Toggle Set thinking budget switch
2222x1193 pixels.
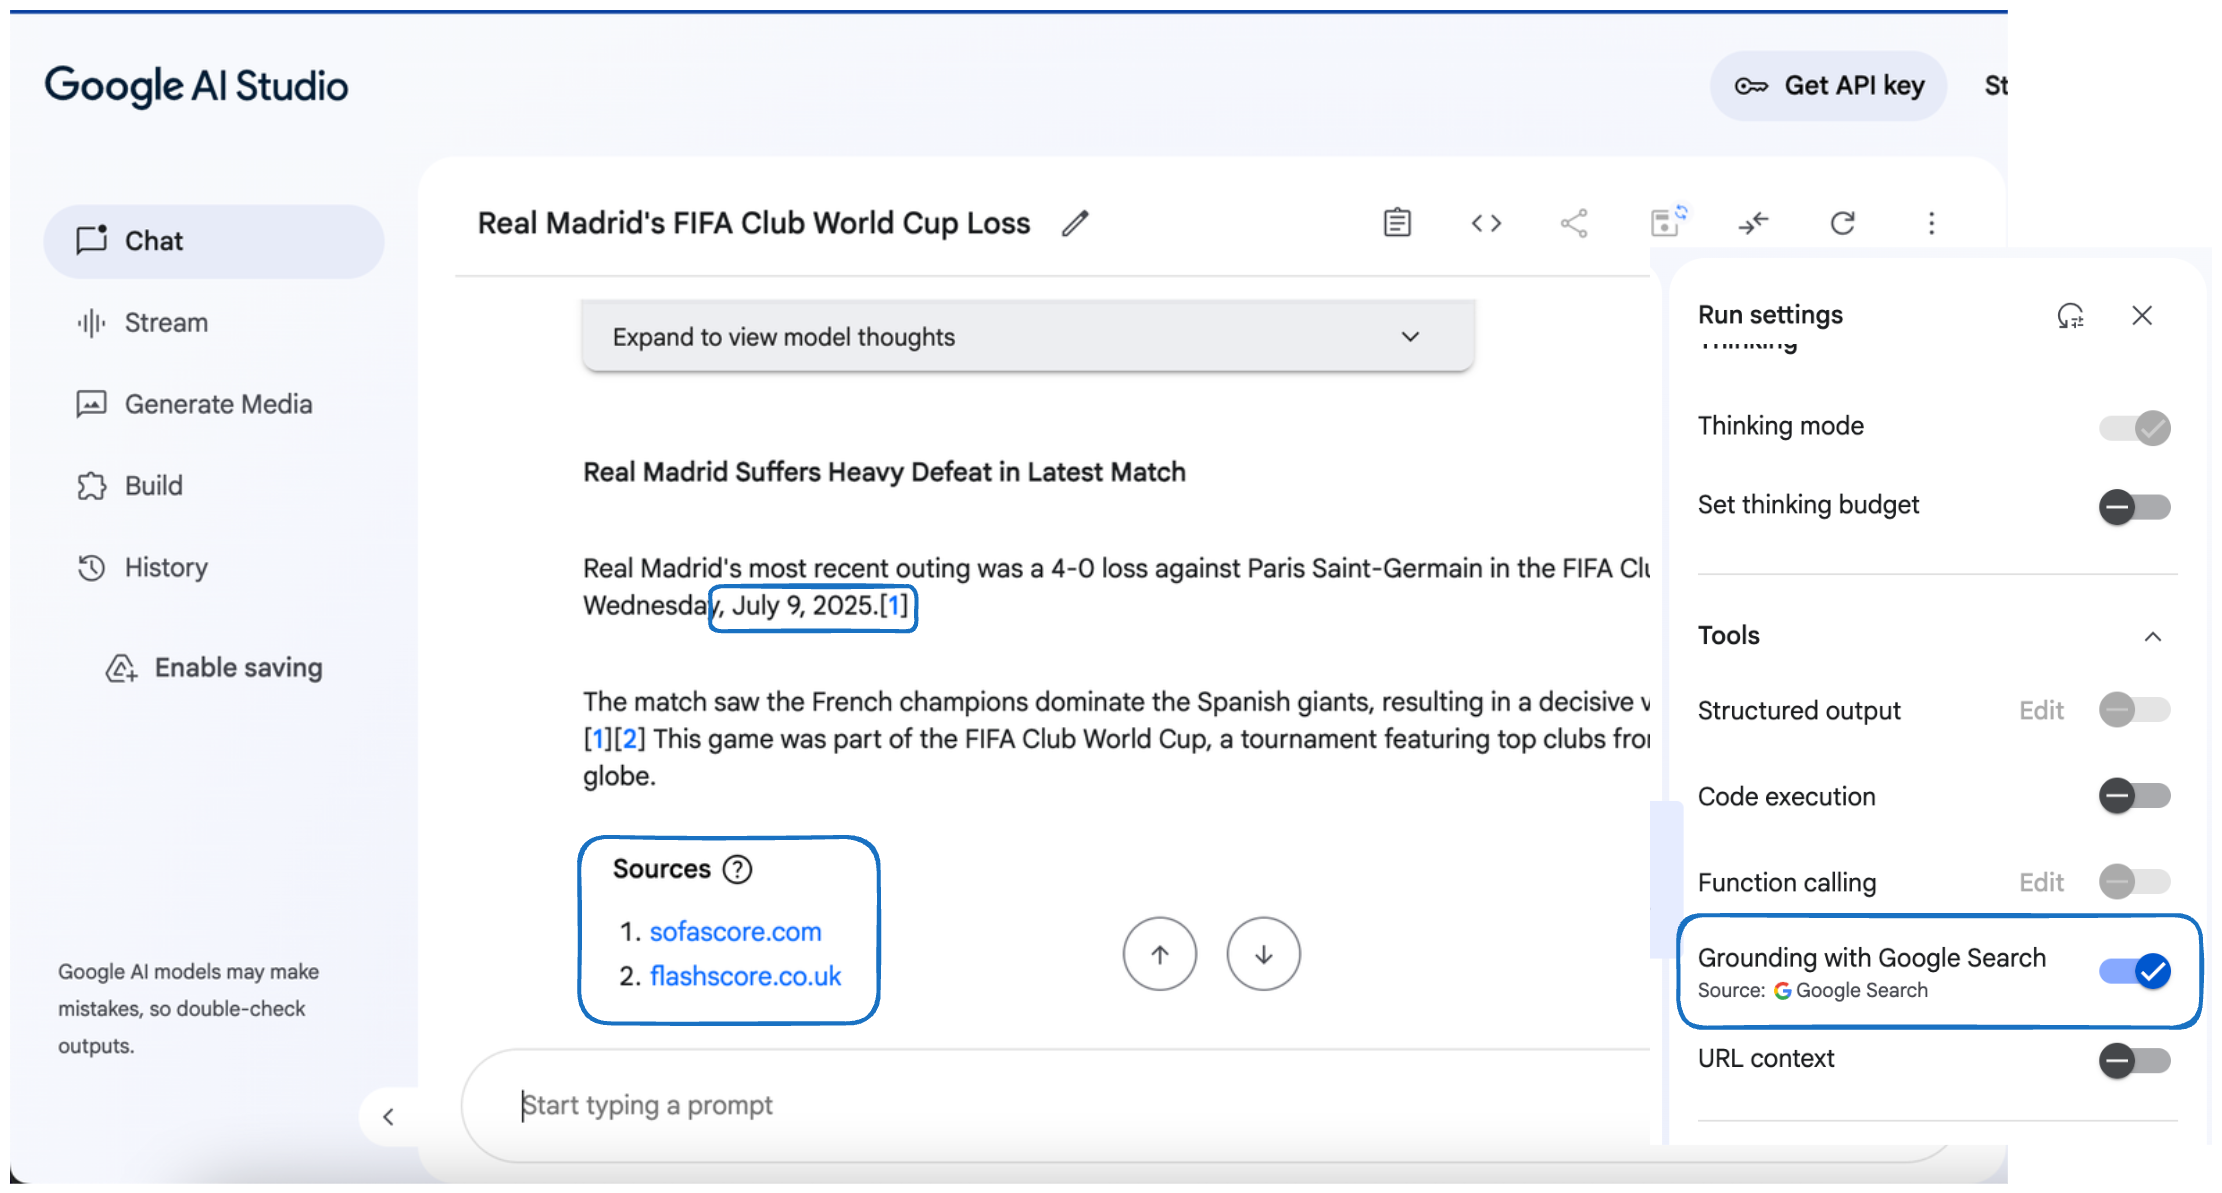coord(2134,506)
